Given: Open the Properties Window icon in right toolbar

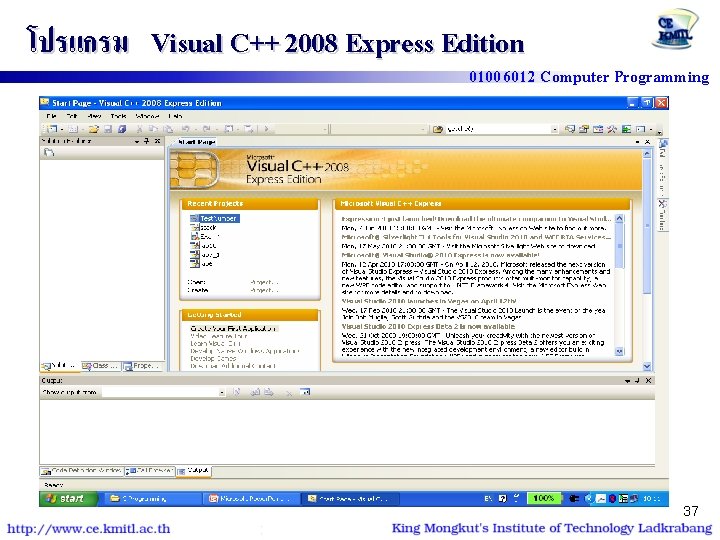Looking at the screenshot, I should point(584,129).
